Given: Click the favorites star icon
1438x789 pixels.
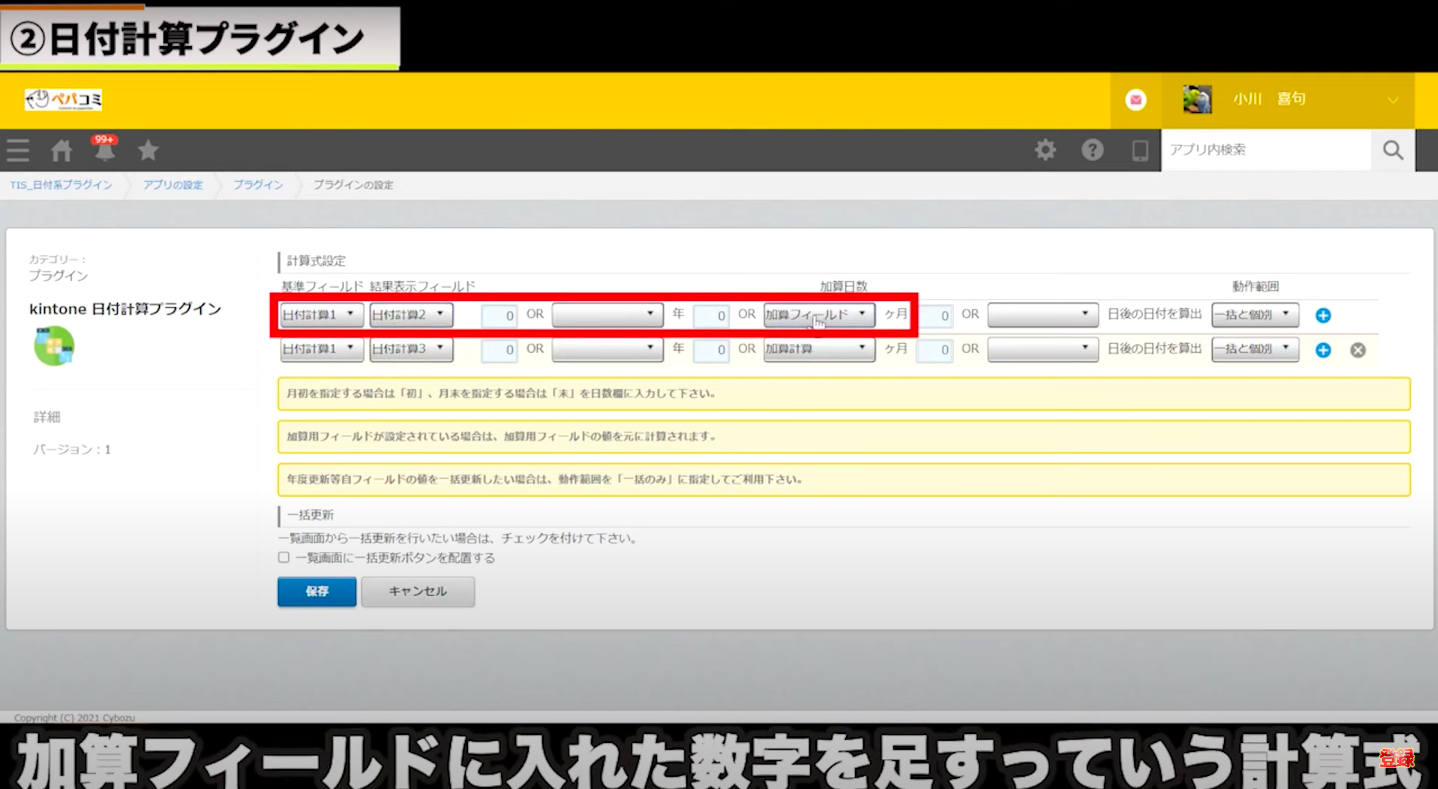Looking at the screenshot, I should (x=148, y=151).
